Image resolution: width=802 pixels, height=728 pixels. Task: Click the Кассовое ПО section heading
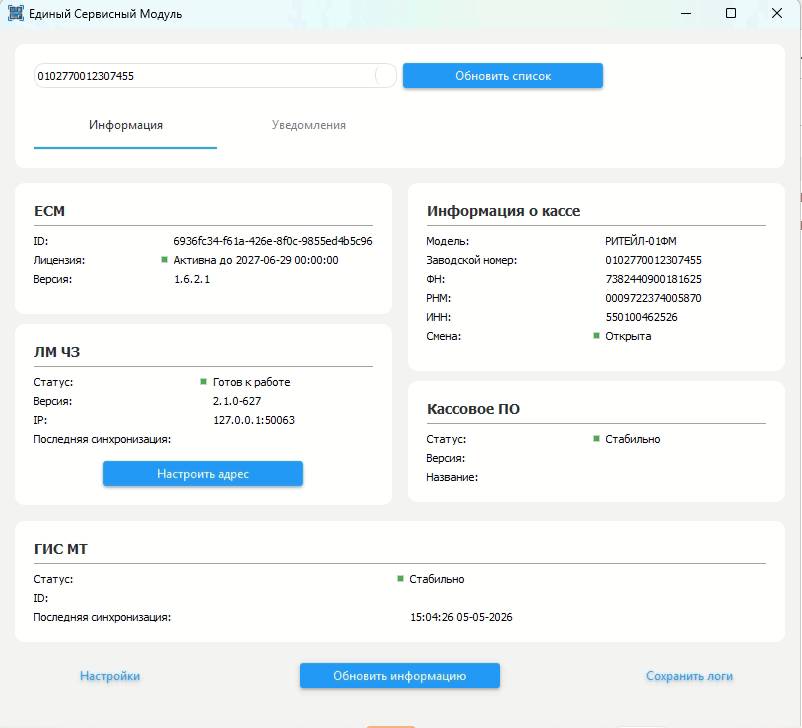[473, 409]
